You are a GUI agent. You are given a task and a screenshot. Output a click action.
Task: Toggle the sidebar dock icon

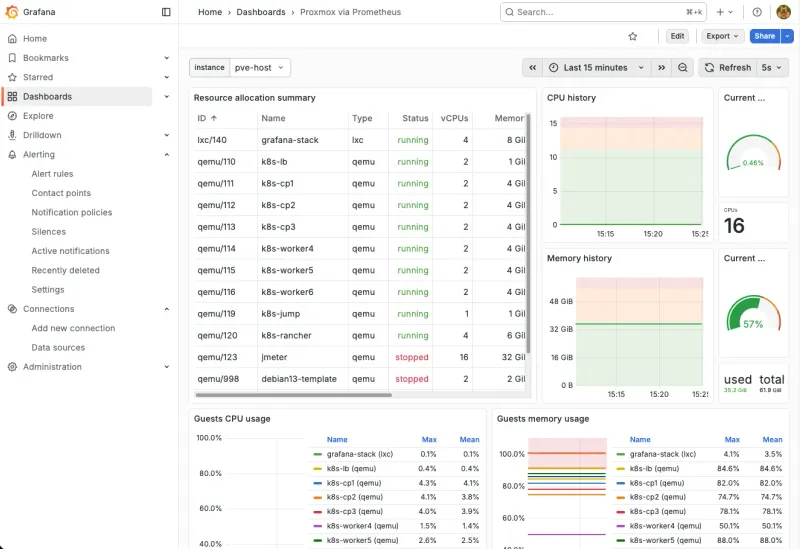point(166,12)
